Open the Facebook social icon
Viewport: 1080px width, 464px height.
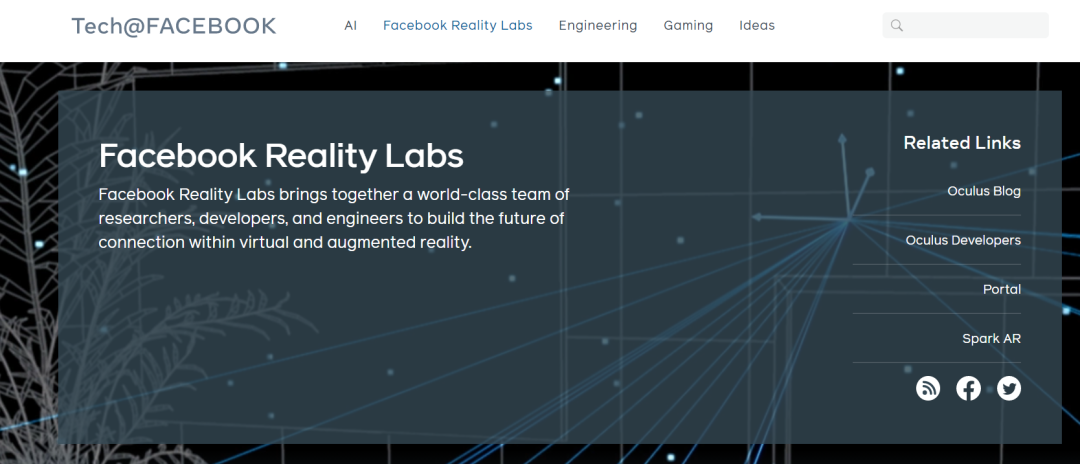click(x=968, y=388)
